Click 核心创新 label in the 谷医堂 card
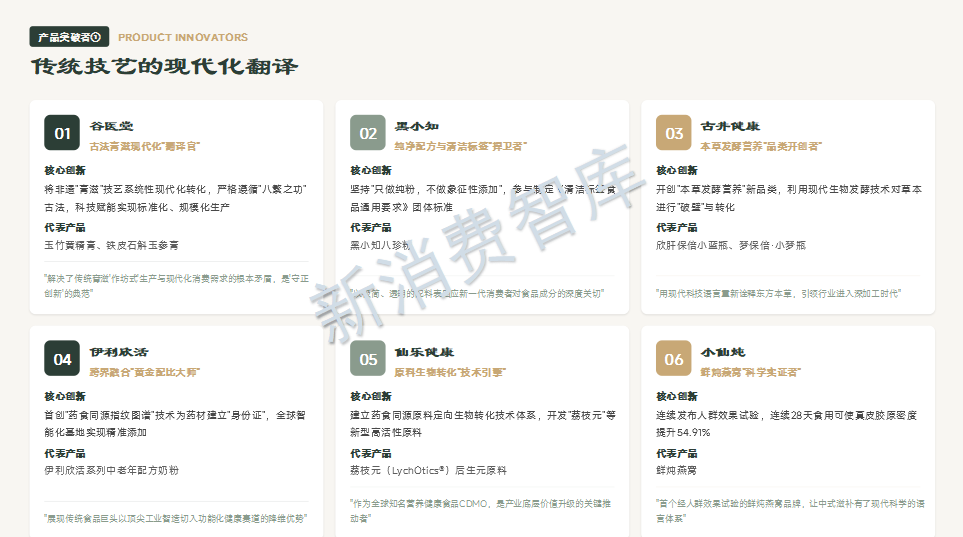 (x=64, y=170)
